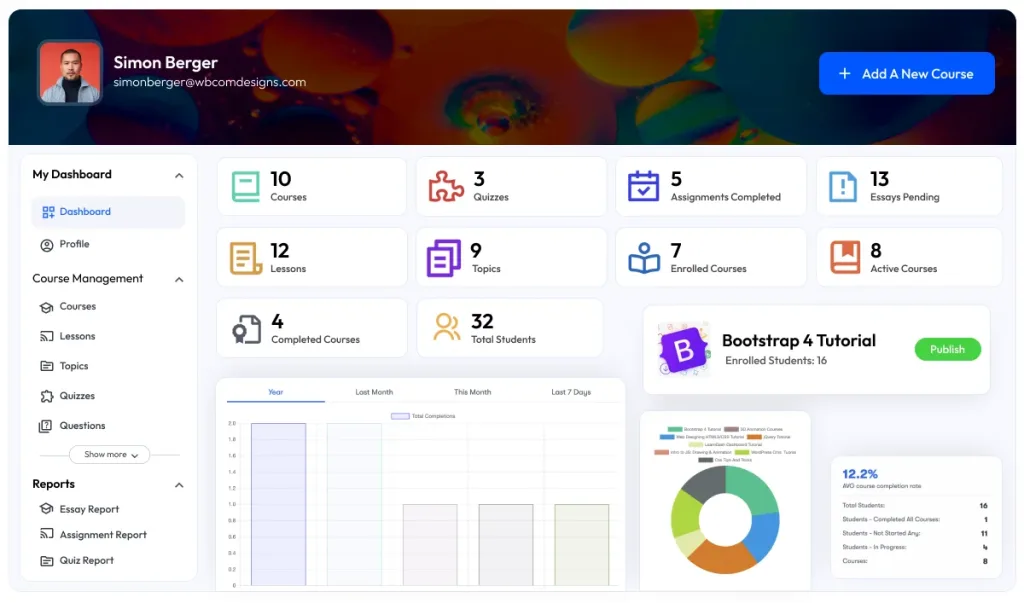
Task: Click the graduation cap icon beside Courses
Action: click(x=46, y=307)
